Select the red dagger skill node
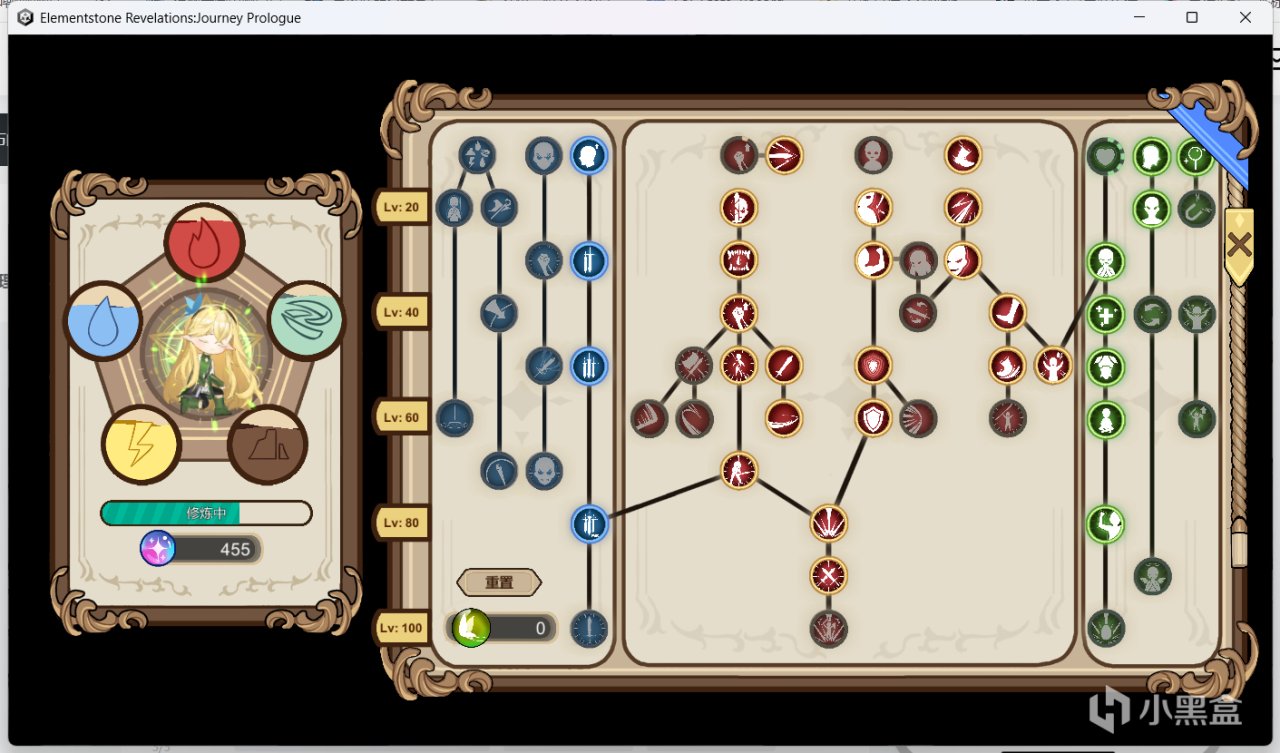The height and width of the screenshot is (753, 1280). [784, 365]
